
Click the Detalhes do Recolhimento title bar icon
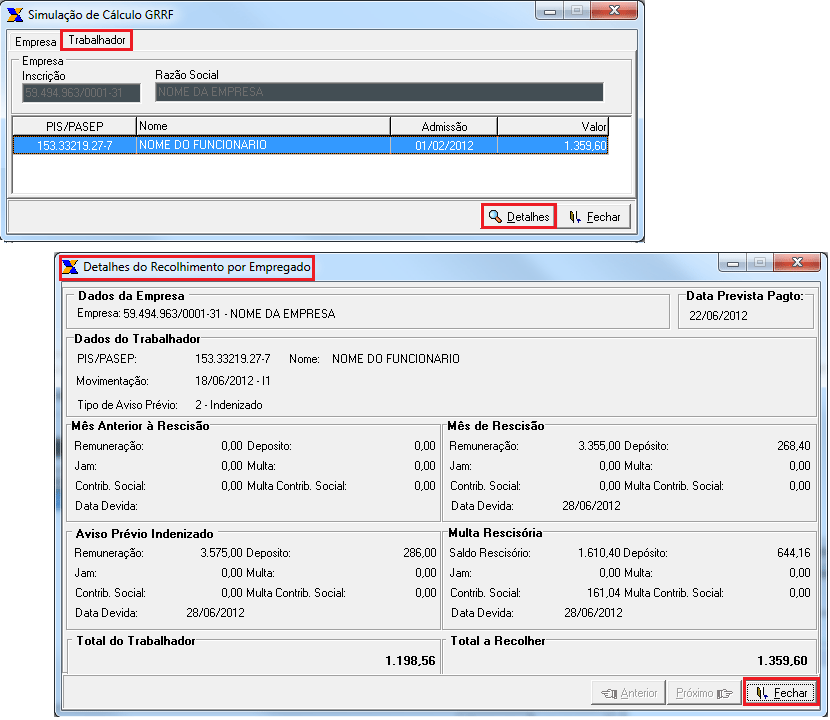(x=70, y=267)
